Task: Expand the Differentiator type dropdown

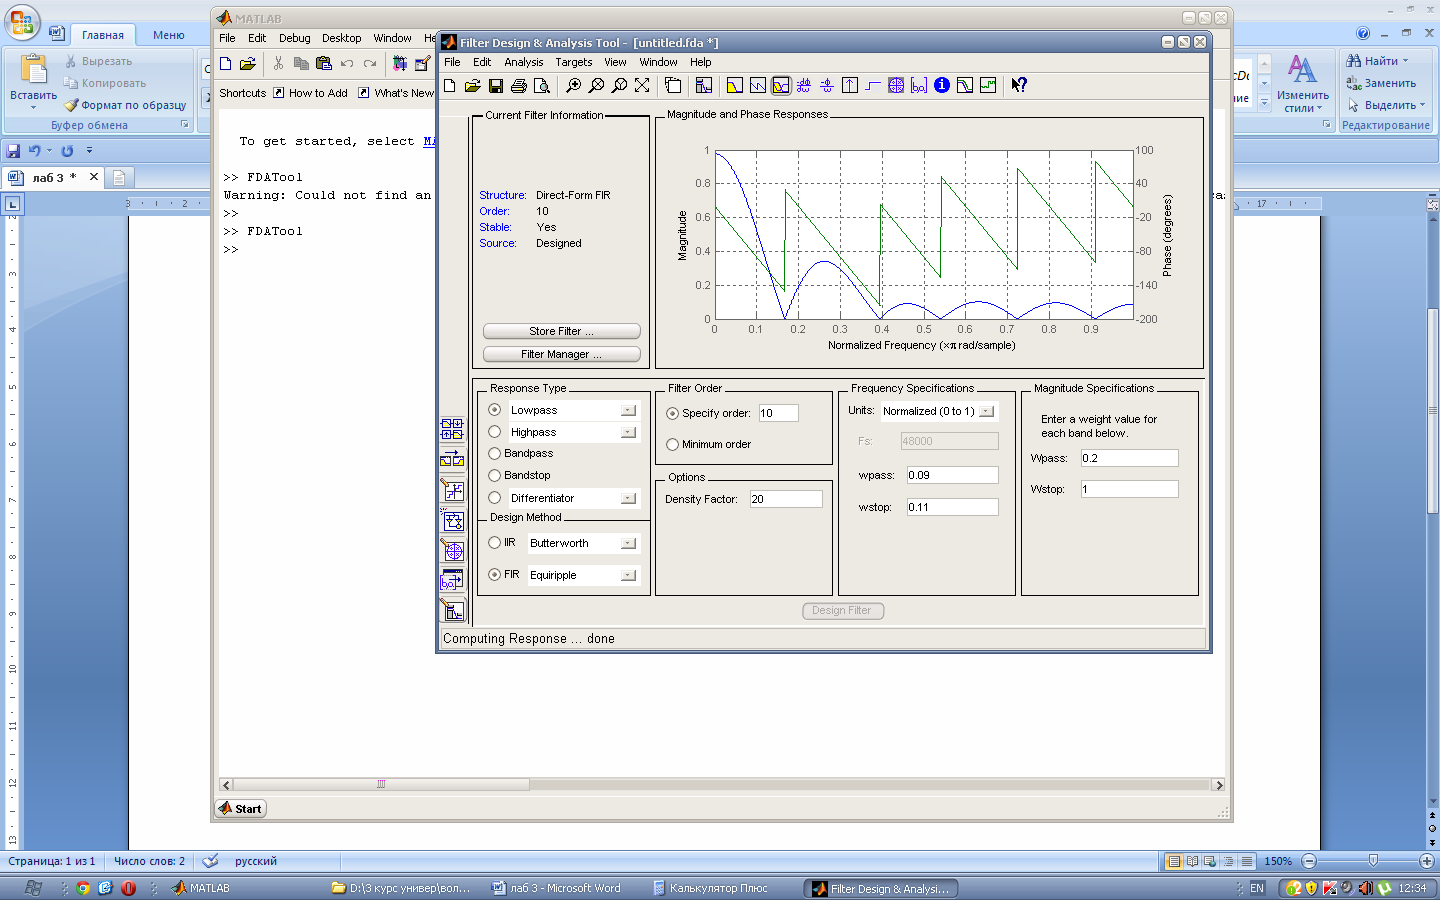Action: tap(628, 498)
